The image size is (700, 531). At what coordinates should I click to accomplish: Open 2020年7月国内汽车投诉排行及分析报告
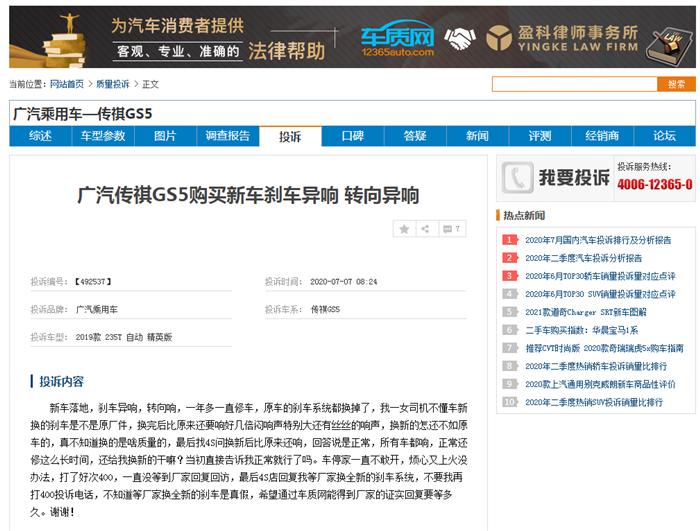click(x=598, y=240)
